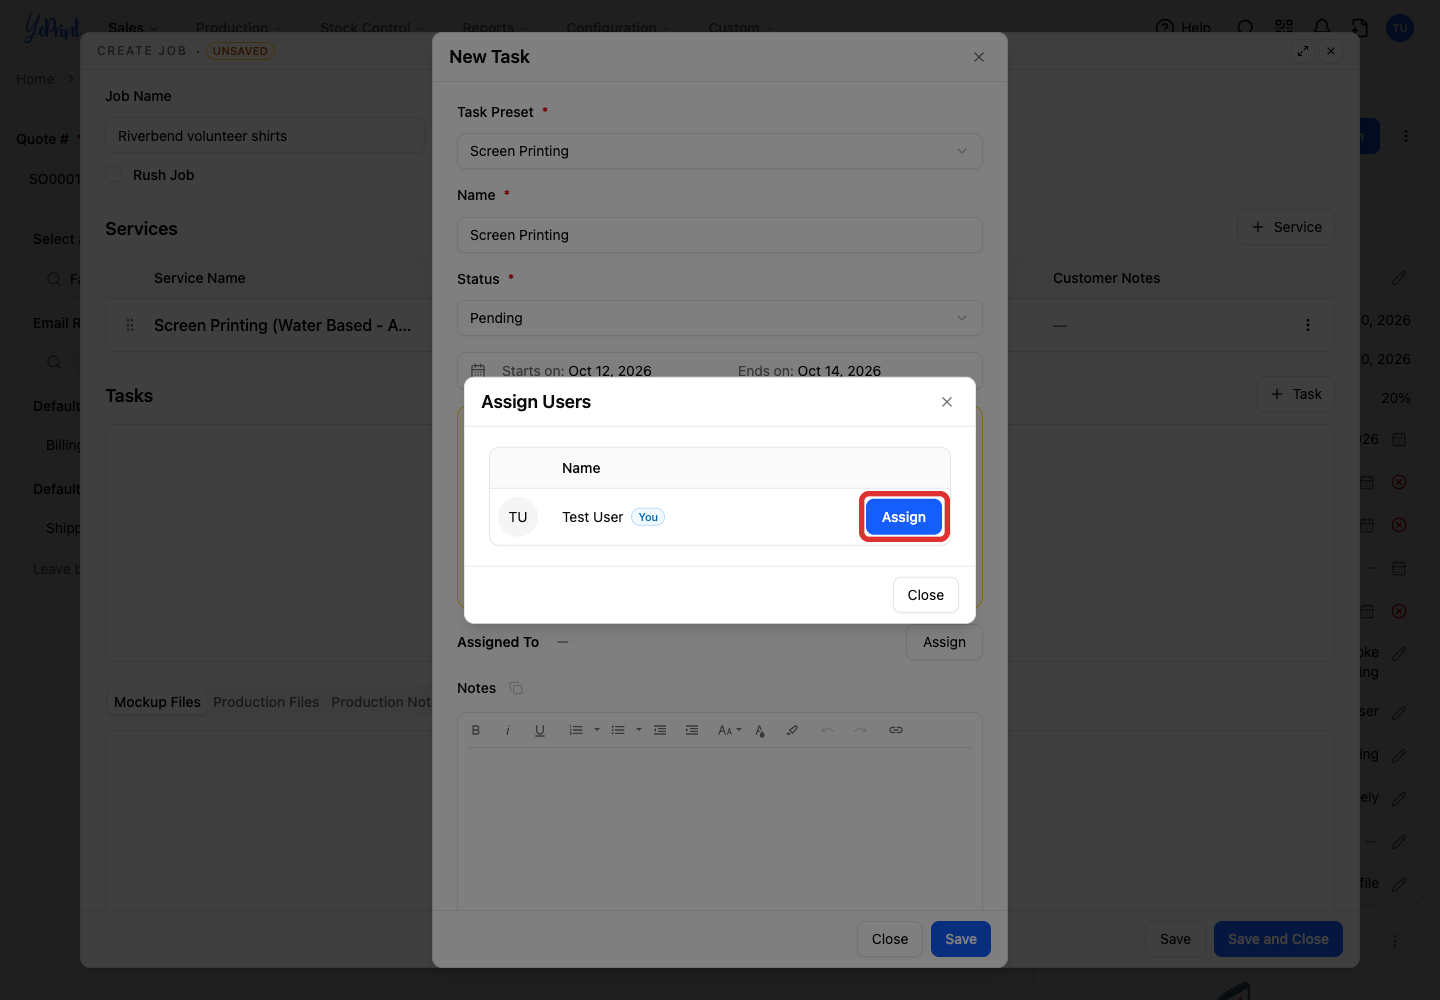Click undo icon in Notes toolbar

828,730
